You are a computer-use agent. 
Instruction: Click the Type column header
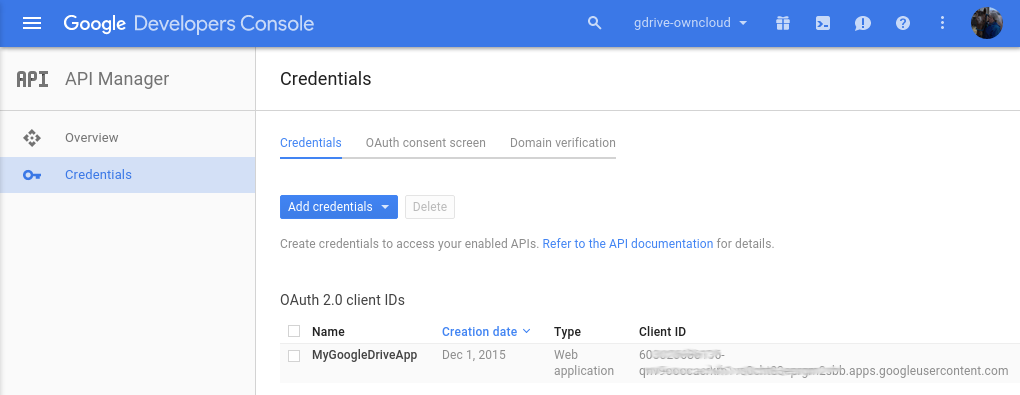coord(567,332)
